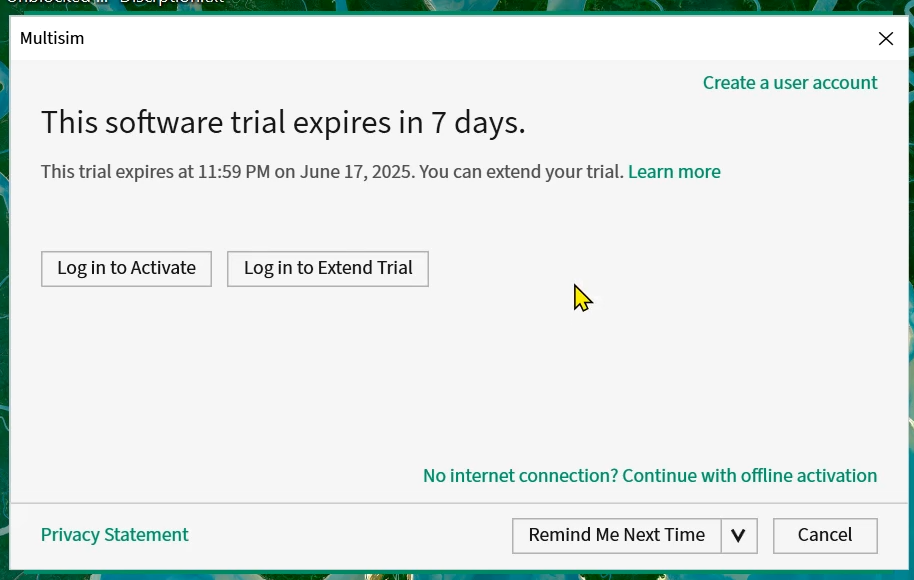Click the trial expires in 7 days heading
Viewport: 914px width, 580px height.
pos(283,123)
